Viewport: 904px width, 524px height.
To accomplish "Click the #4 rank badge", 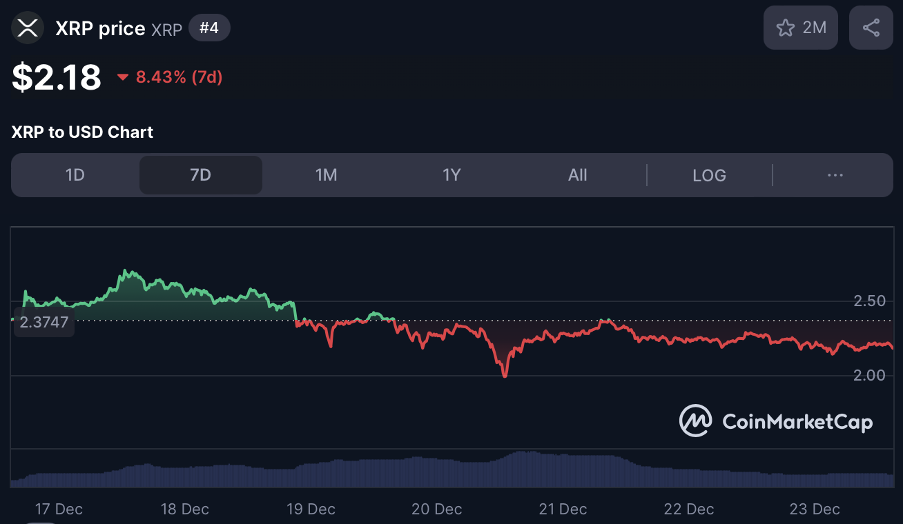I will [x=209, y=28].
